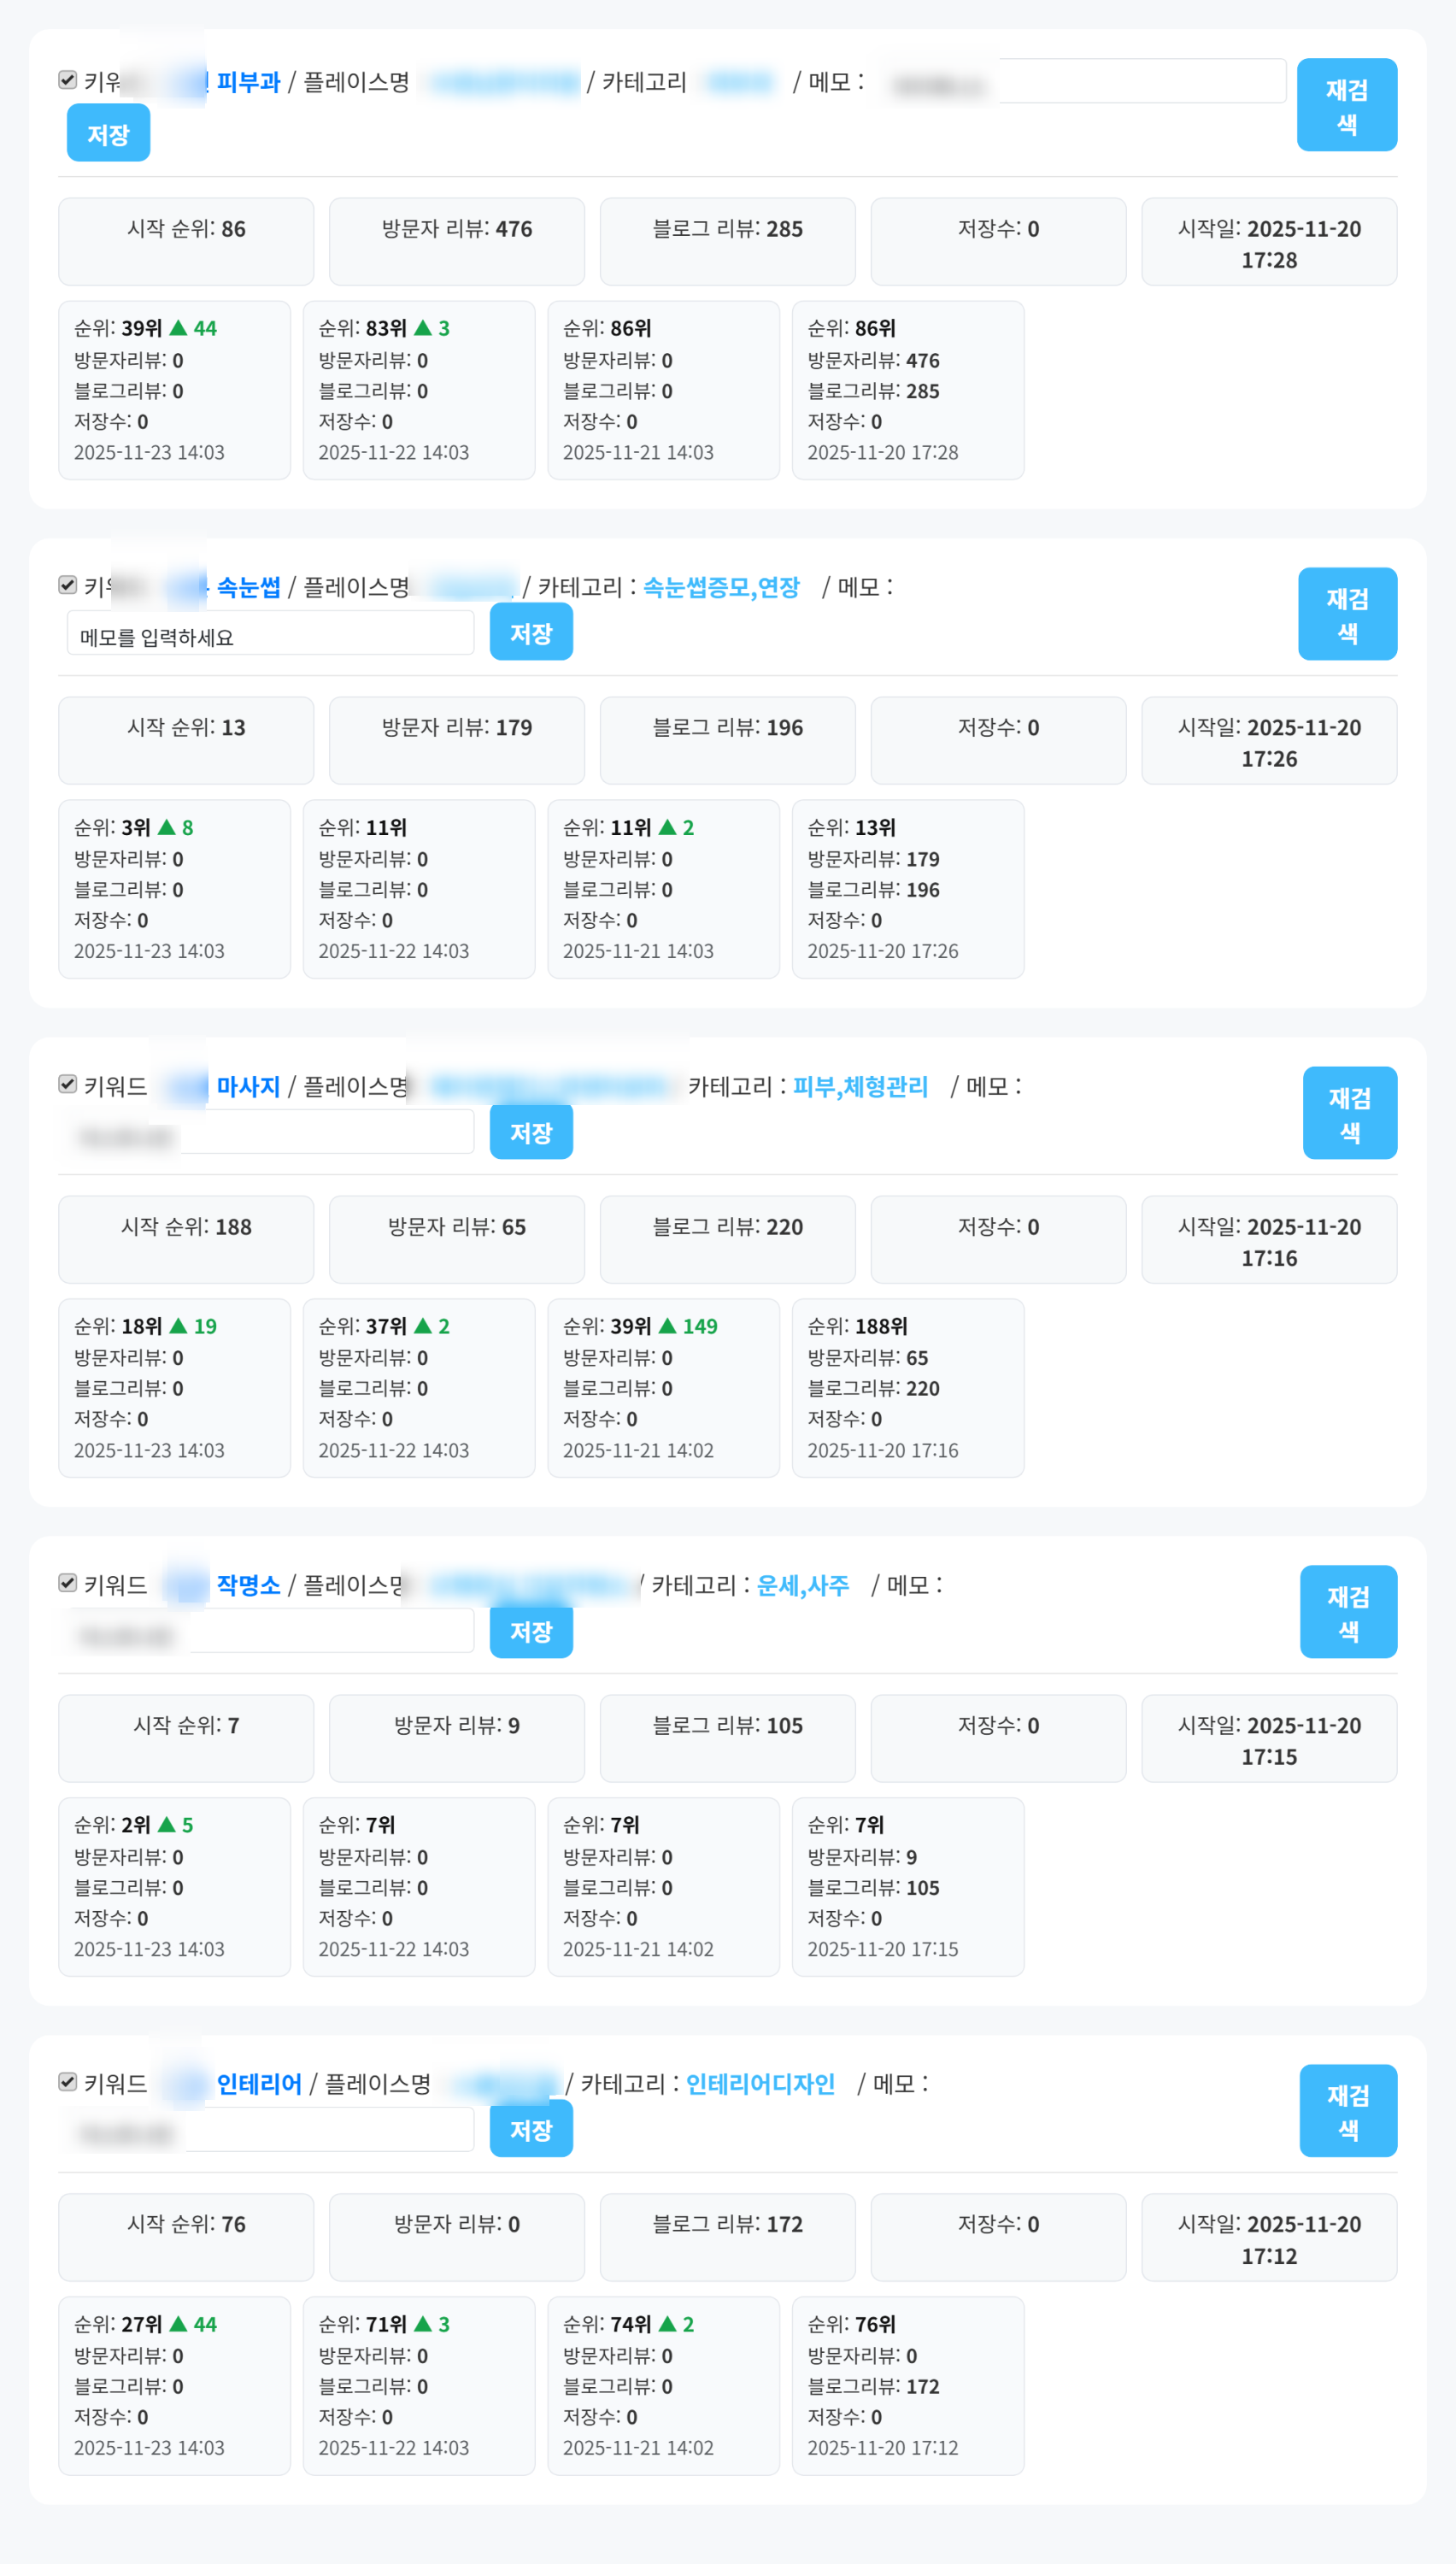The height and width of the screenshot is (2564, 1456).
Task: Click the 마사지 keyword link
Action: pos(248,1086)
